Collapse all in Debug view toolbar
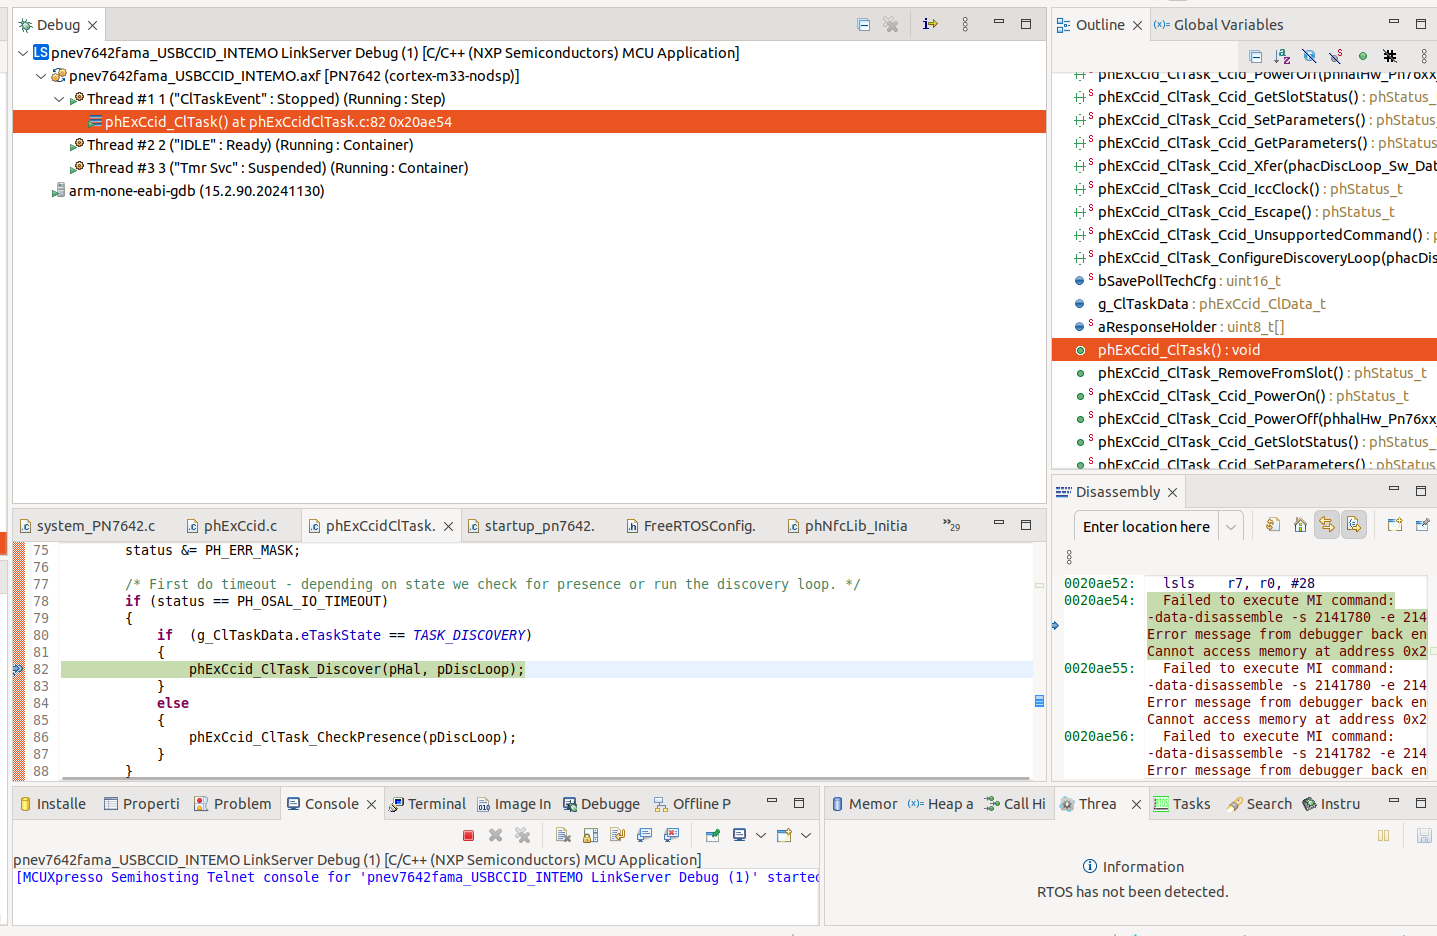Viewport: 1437px width, 936px height. pyautogui.click(x=864, y=25)
